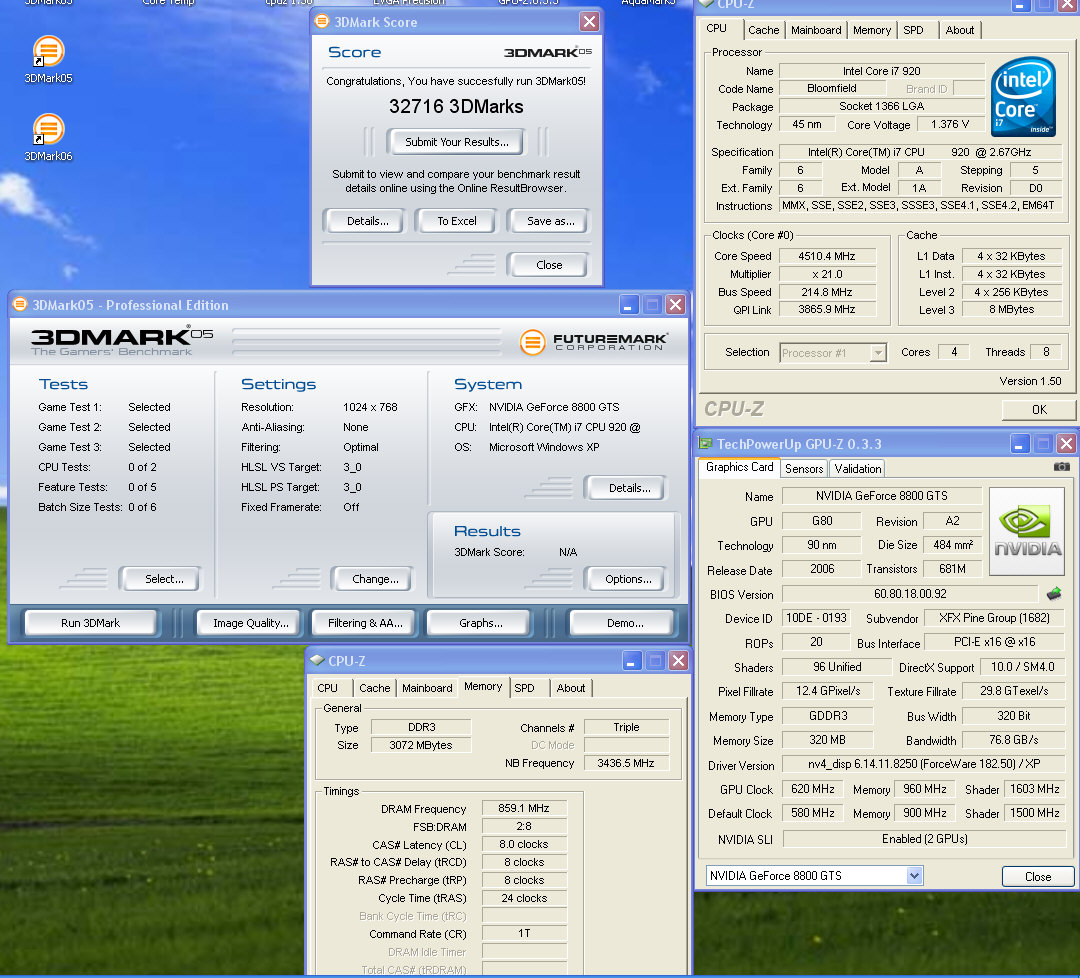Click the 3DMark05 Professional Edition title bar icon
Image resolution: width=1080 pixels, height=978 pixels.
pyautogui.click(x=20, y=304)
